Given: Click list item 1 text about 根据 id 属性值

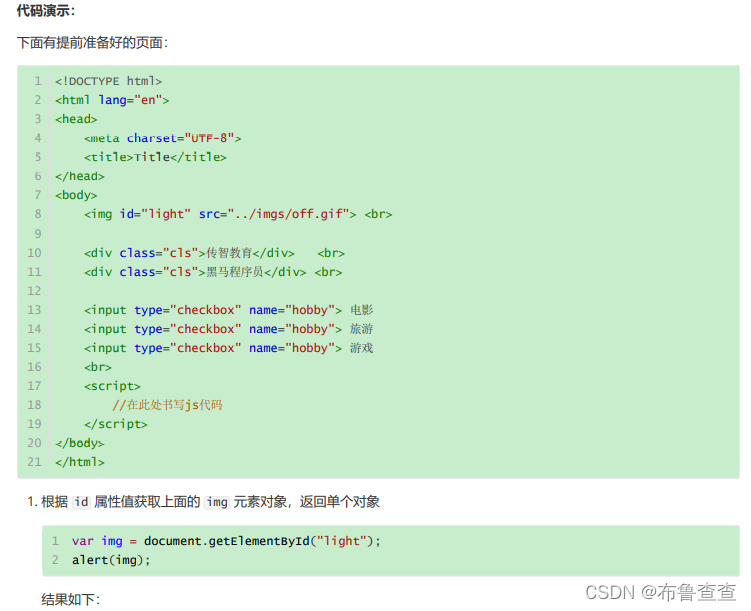Looking at the screenshot, I should click(204, 502).
